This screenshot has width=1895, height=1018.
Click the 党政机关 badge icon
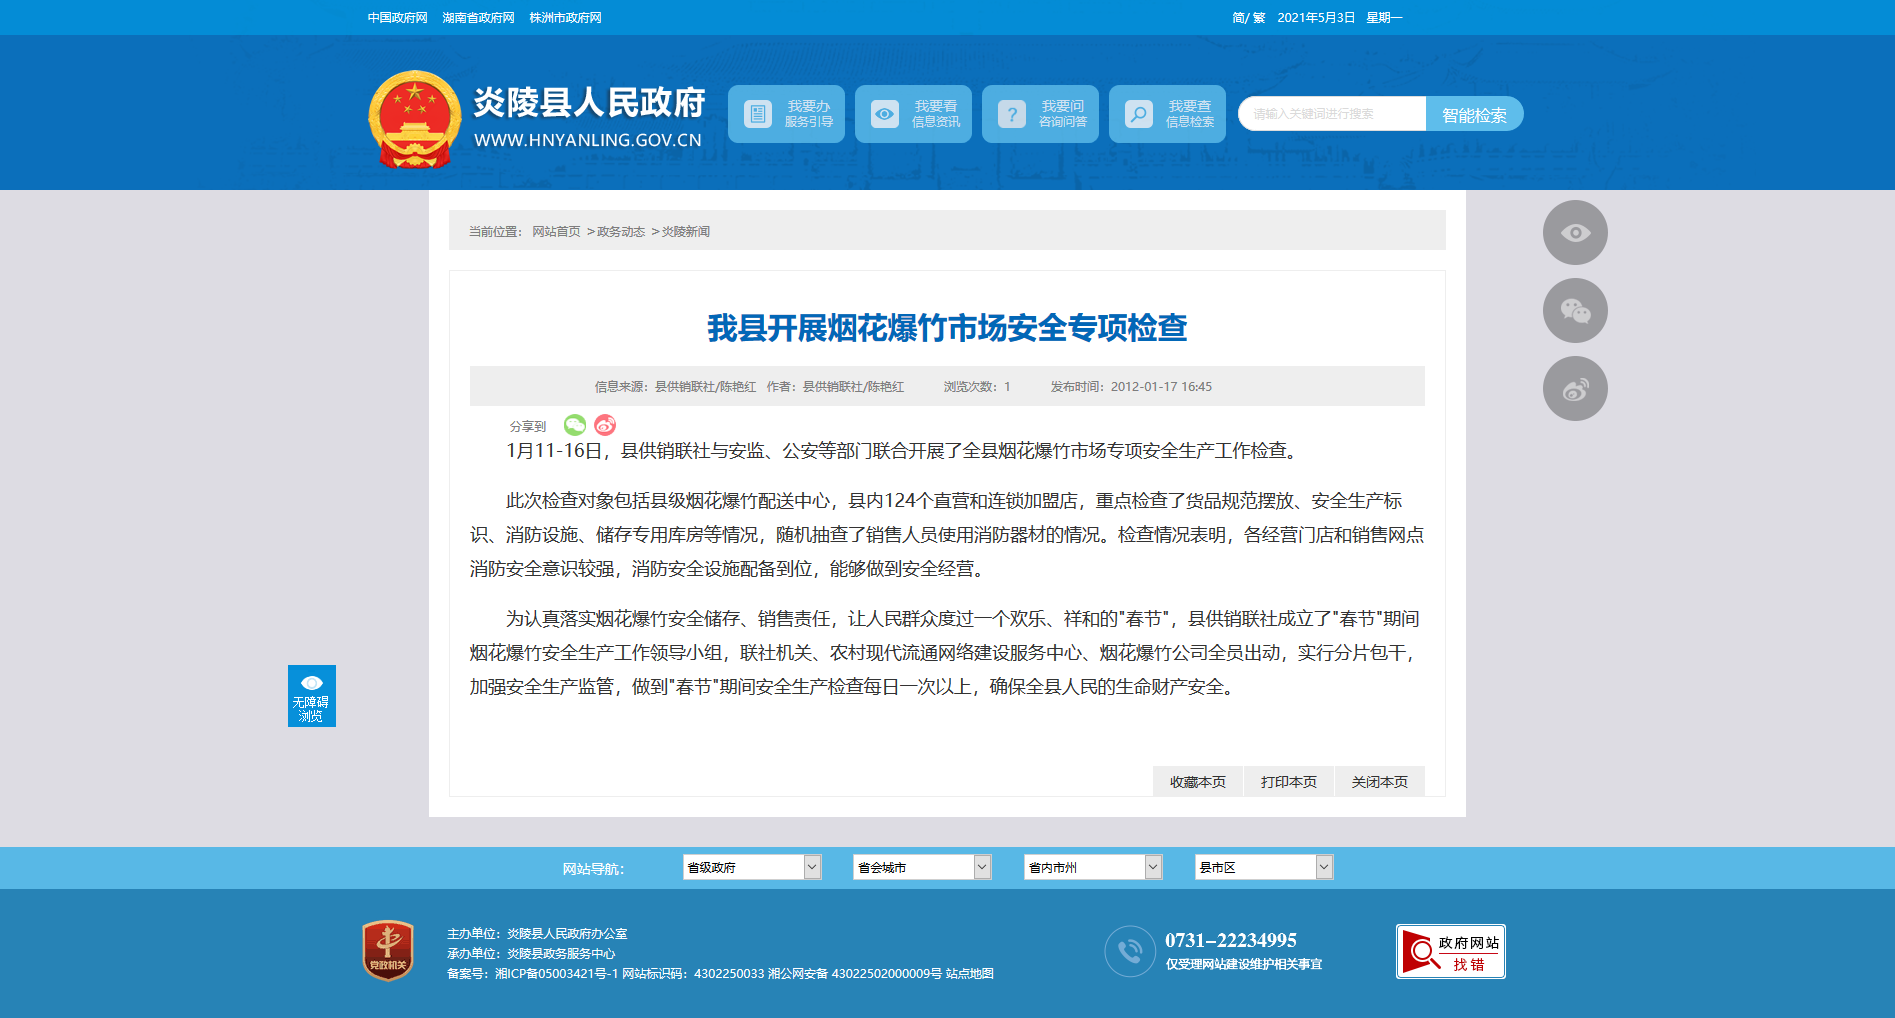point(388,950)
